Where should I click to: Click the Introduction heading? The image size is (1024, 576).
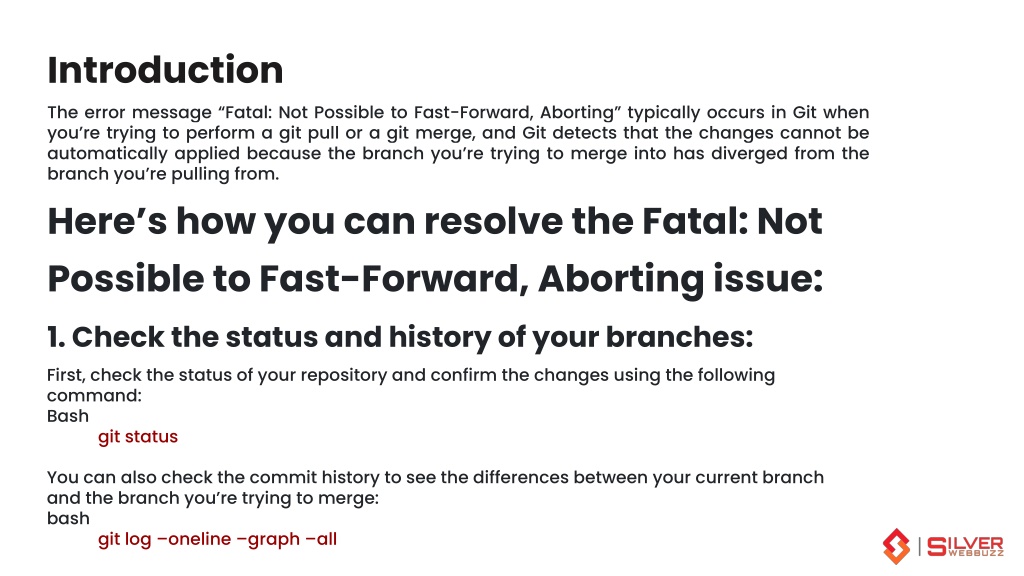(165, 70)
